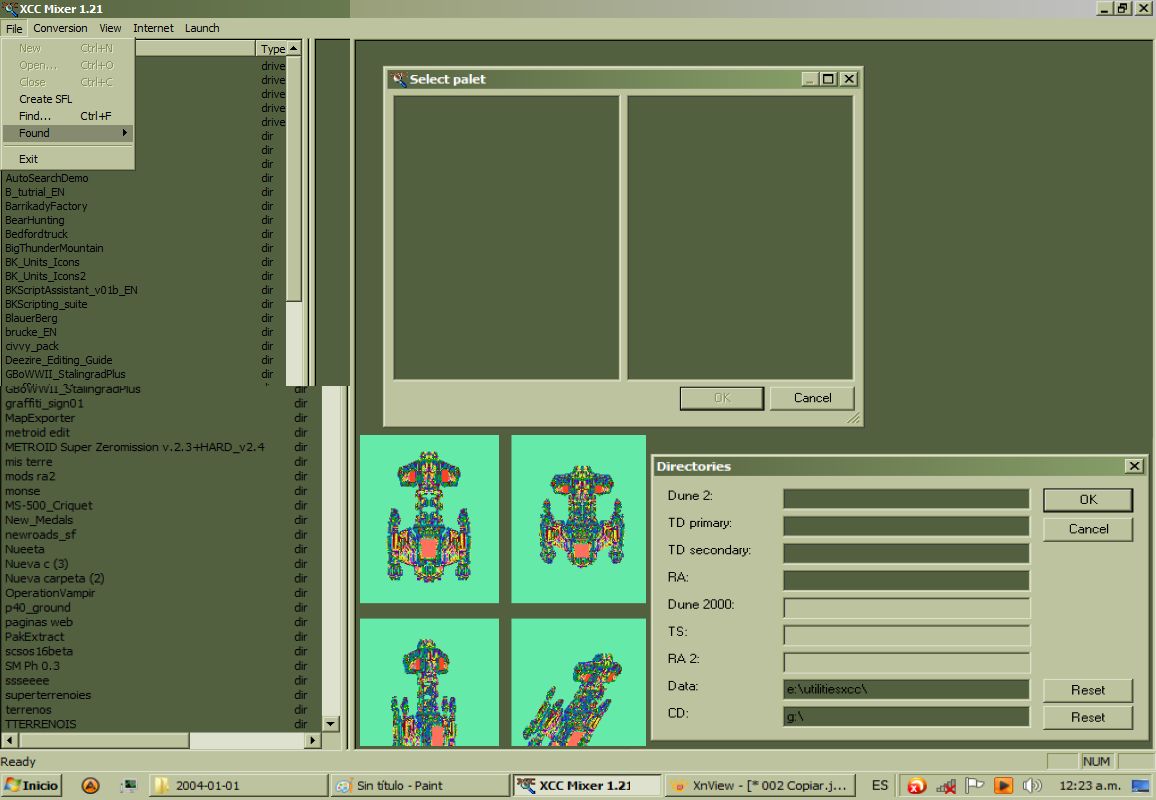Select the BarrikadyFactory directory
Viewport: 1156px width, 800px height.
(x=46, y=206)
